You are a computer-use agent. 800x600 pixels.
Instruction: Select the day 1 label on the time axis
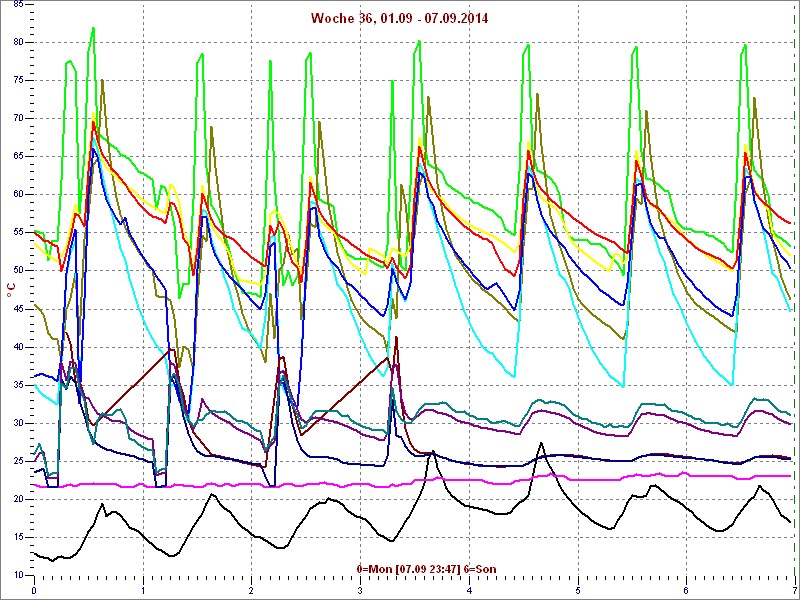tap(143, 591)
